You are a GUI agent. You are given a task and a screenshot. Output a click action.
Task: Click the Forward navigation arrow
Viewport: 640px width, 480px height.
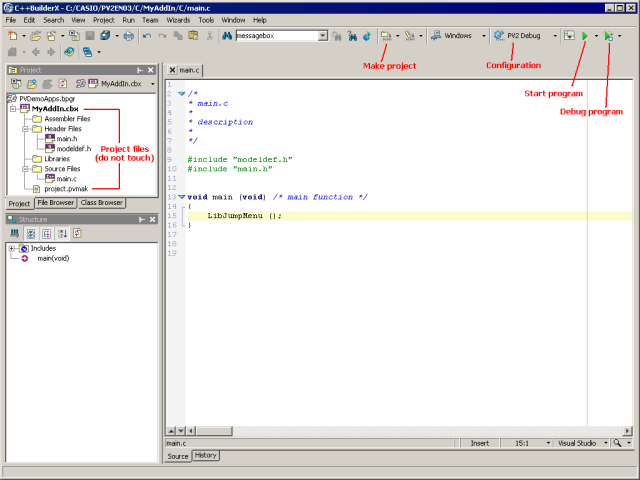[x=51, y=52]
